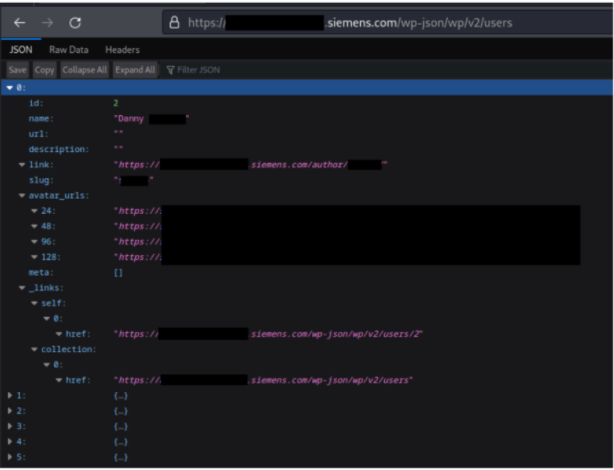The width and height of the screenshot is (614, 470).
Task: Collapse the 0 node under self
Action: 47,319
